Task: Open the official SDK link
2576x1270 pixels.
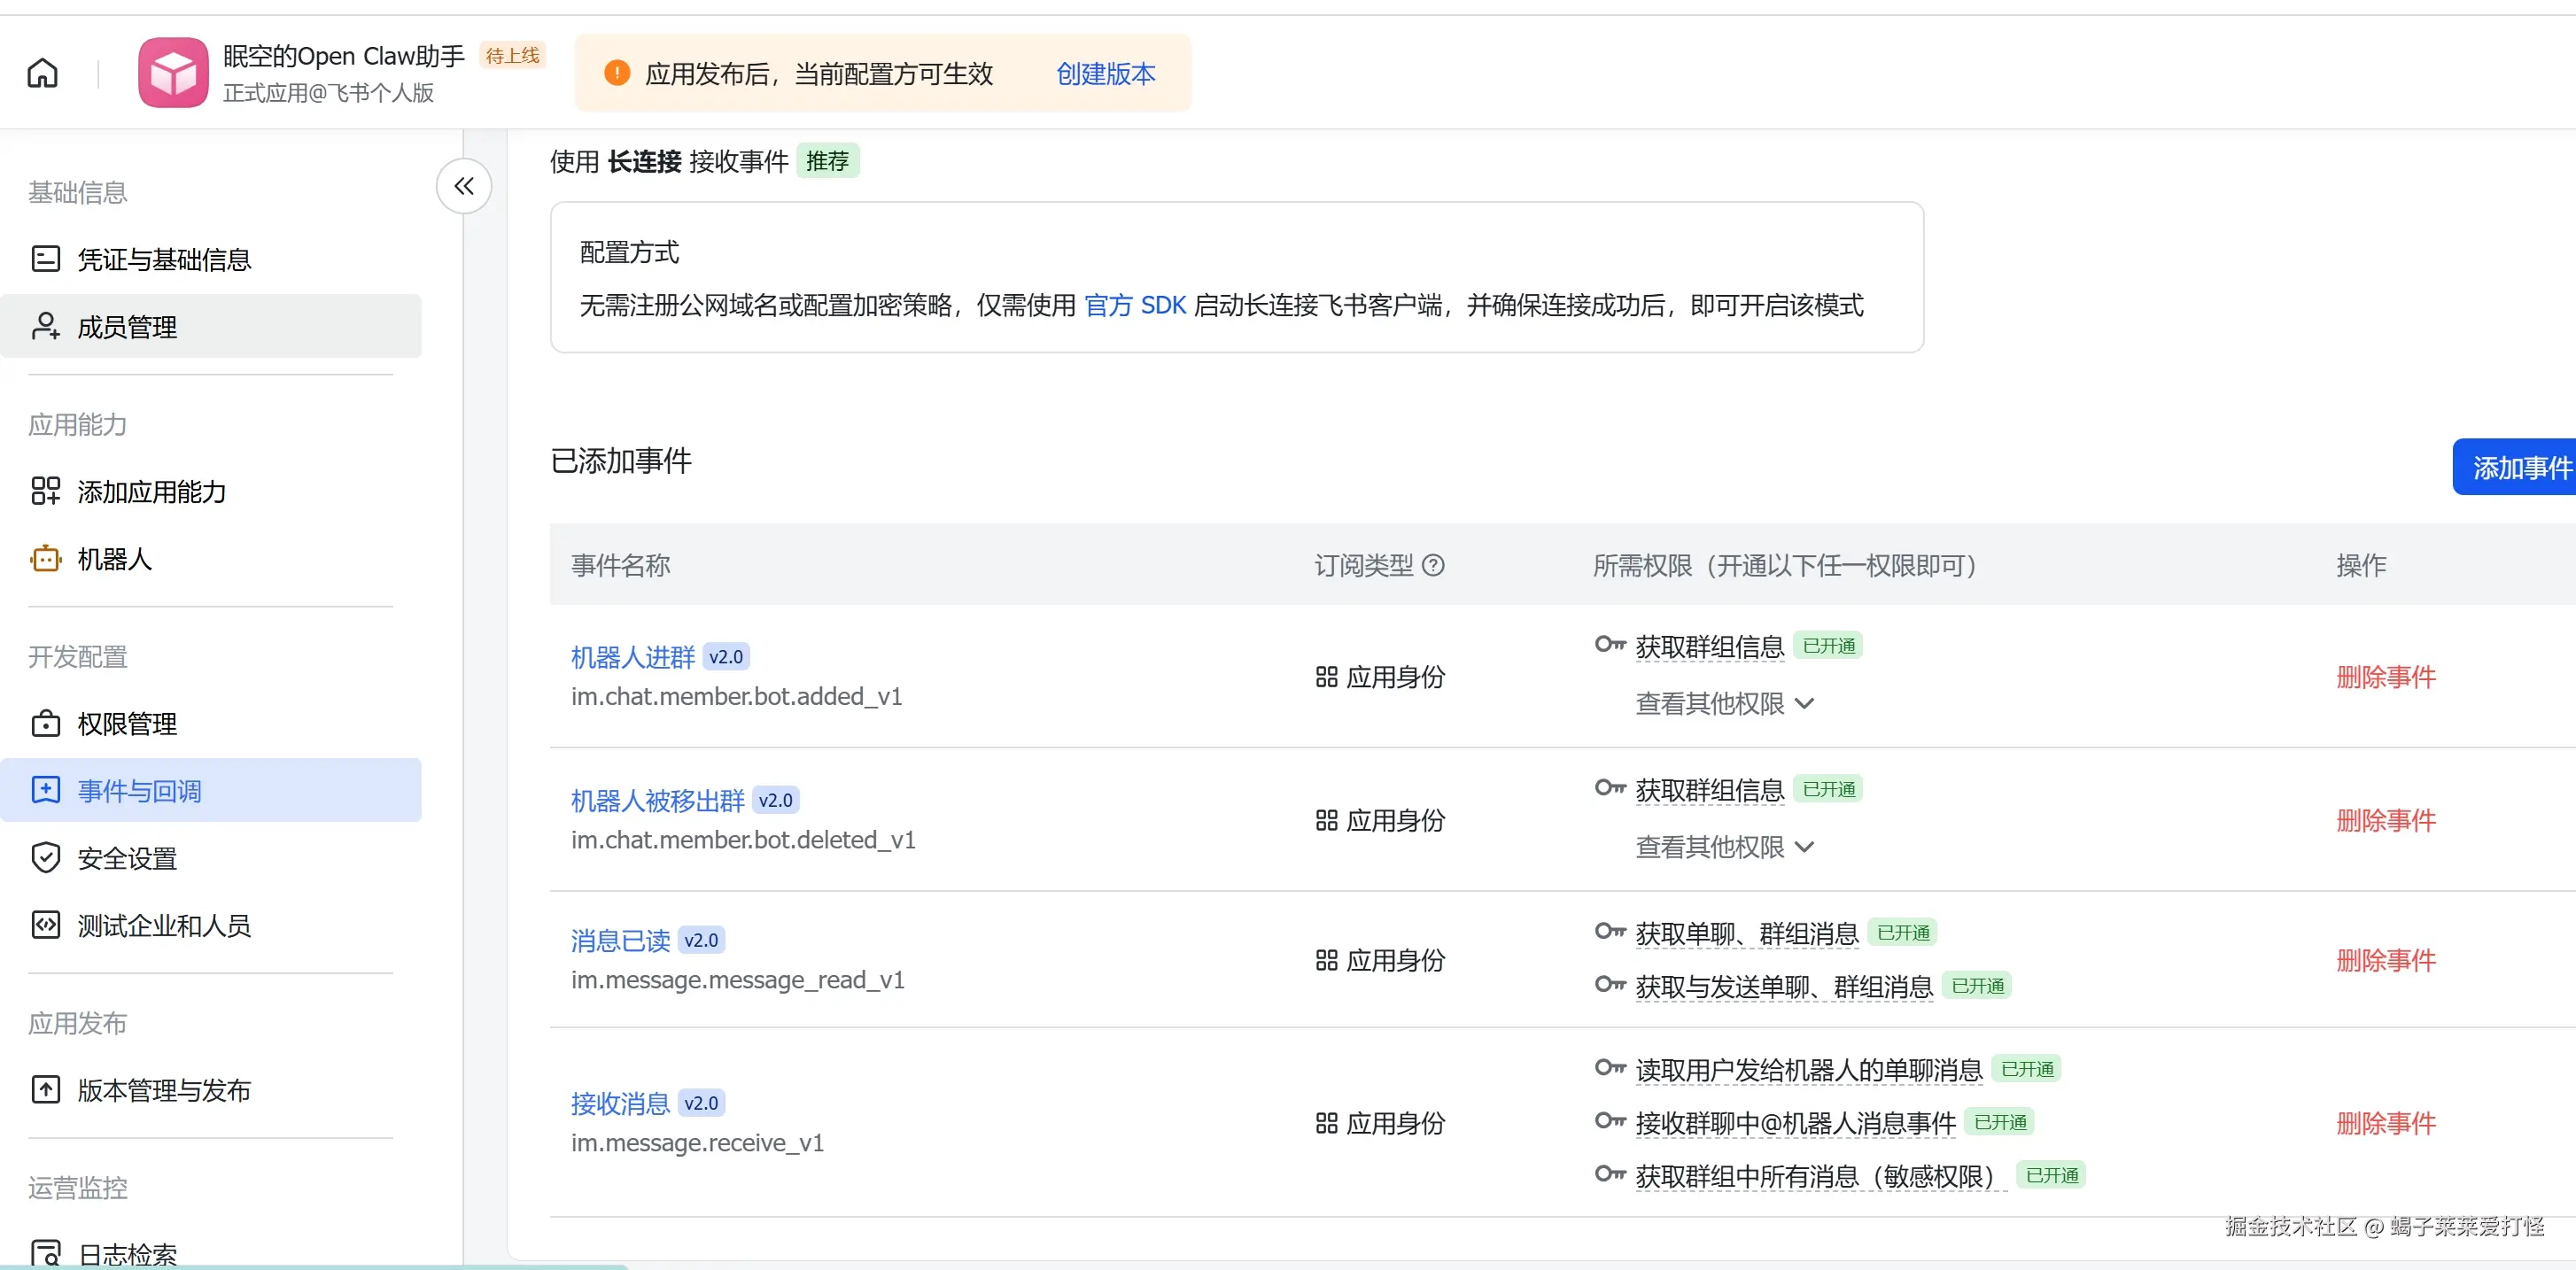Action: 1134,305
